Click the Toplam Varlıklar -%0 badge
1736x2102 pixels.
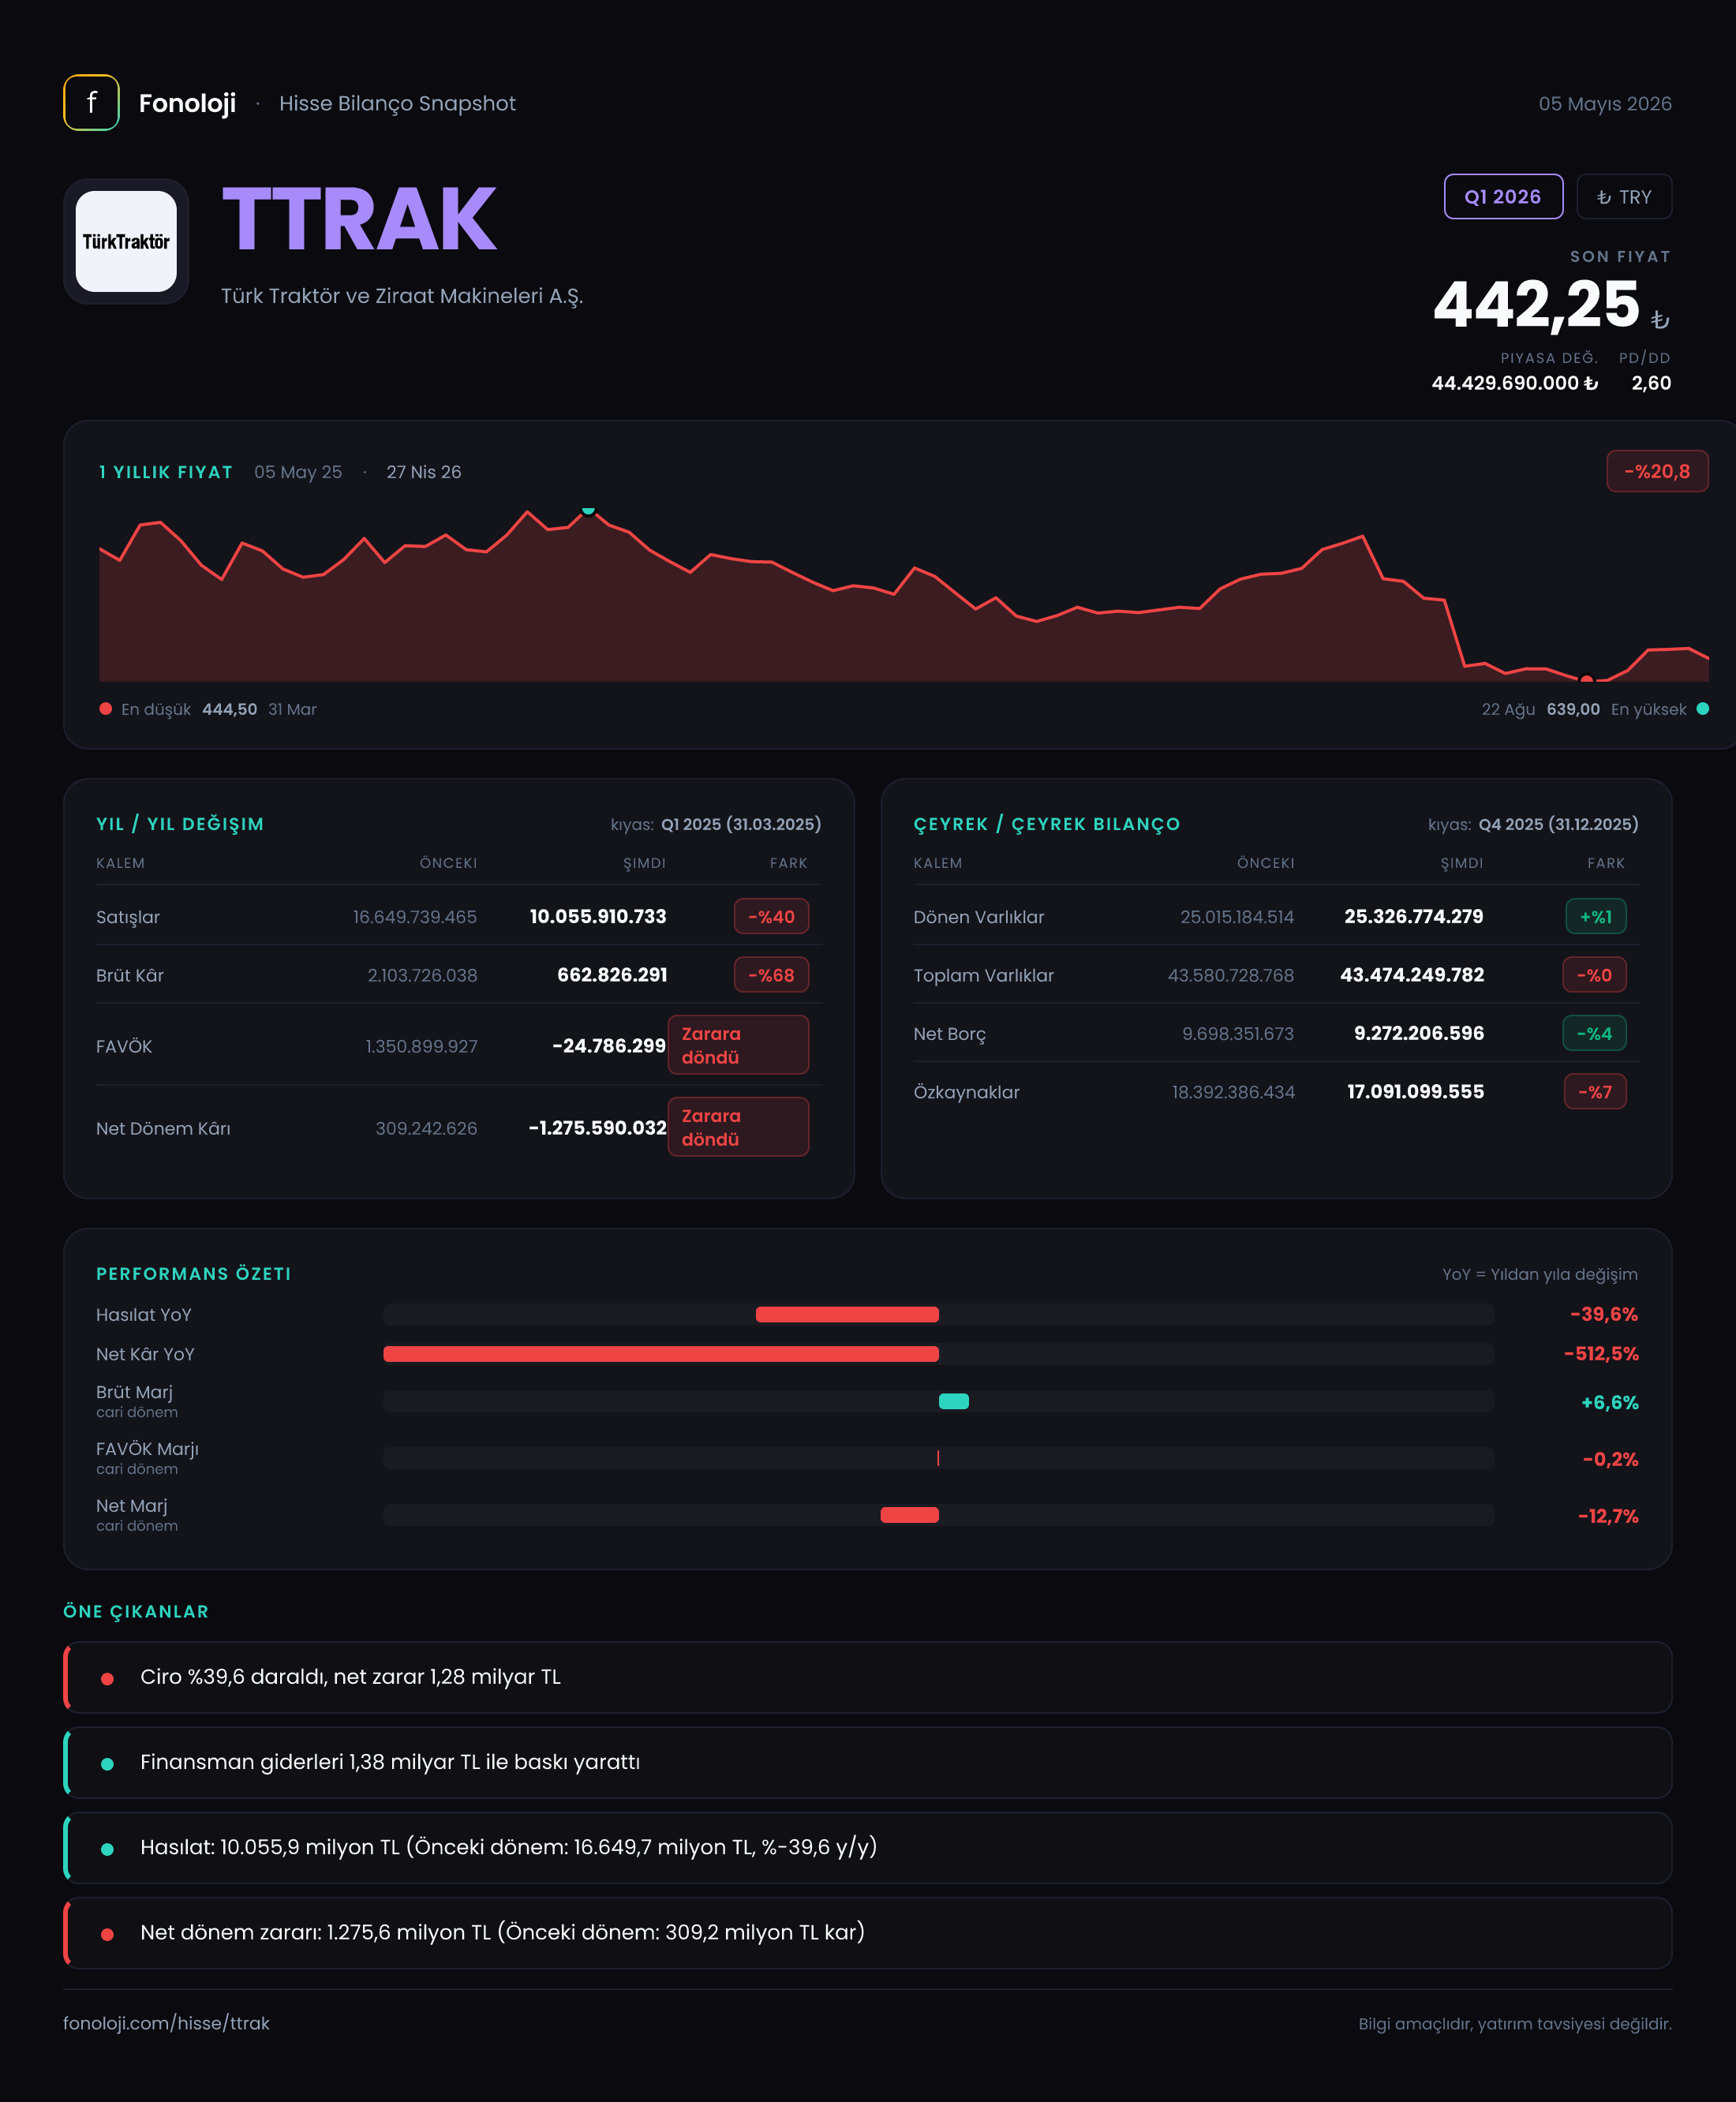tap(1594, 975)
